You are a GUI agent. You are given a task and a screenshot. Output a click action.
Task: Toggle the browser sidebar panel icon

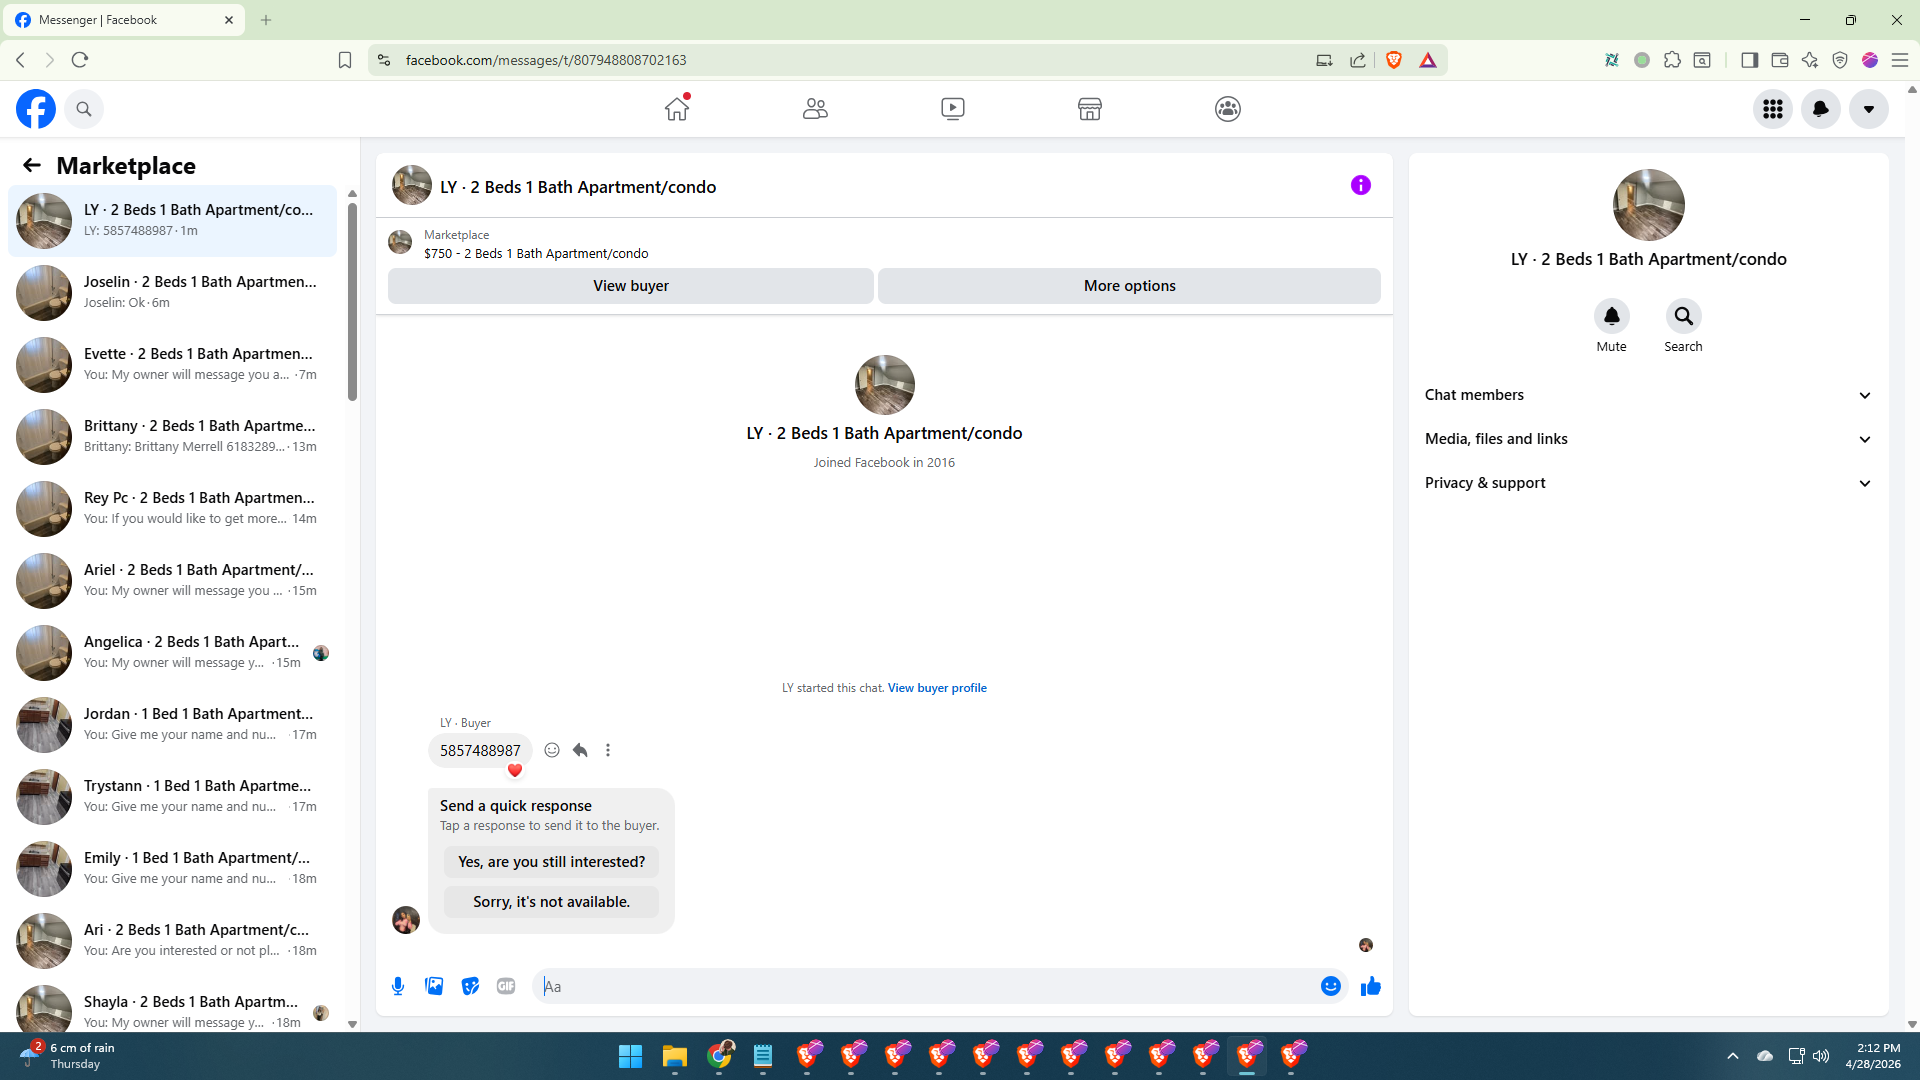pos(1749,60)
